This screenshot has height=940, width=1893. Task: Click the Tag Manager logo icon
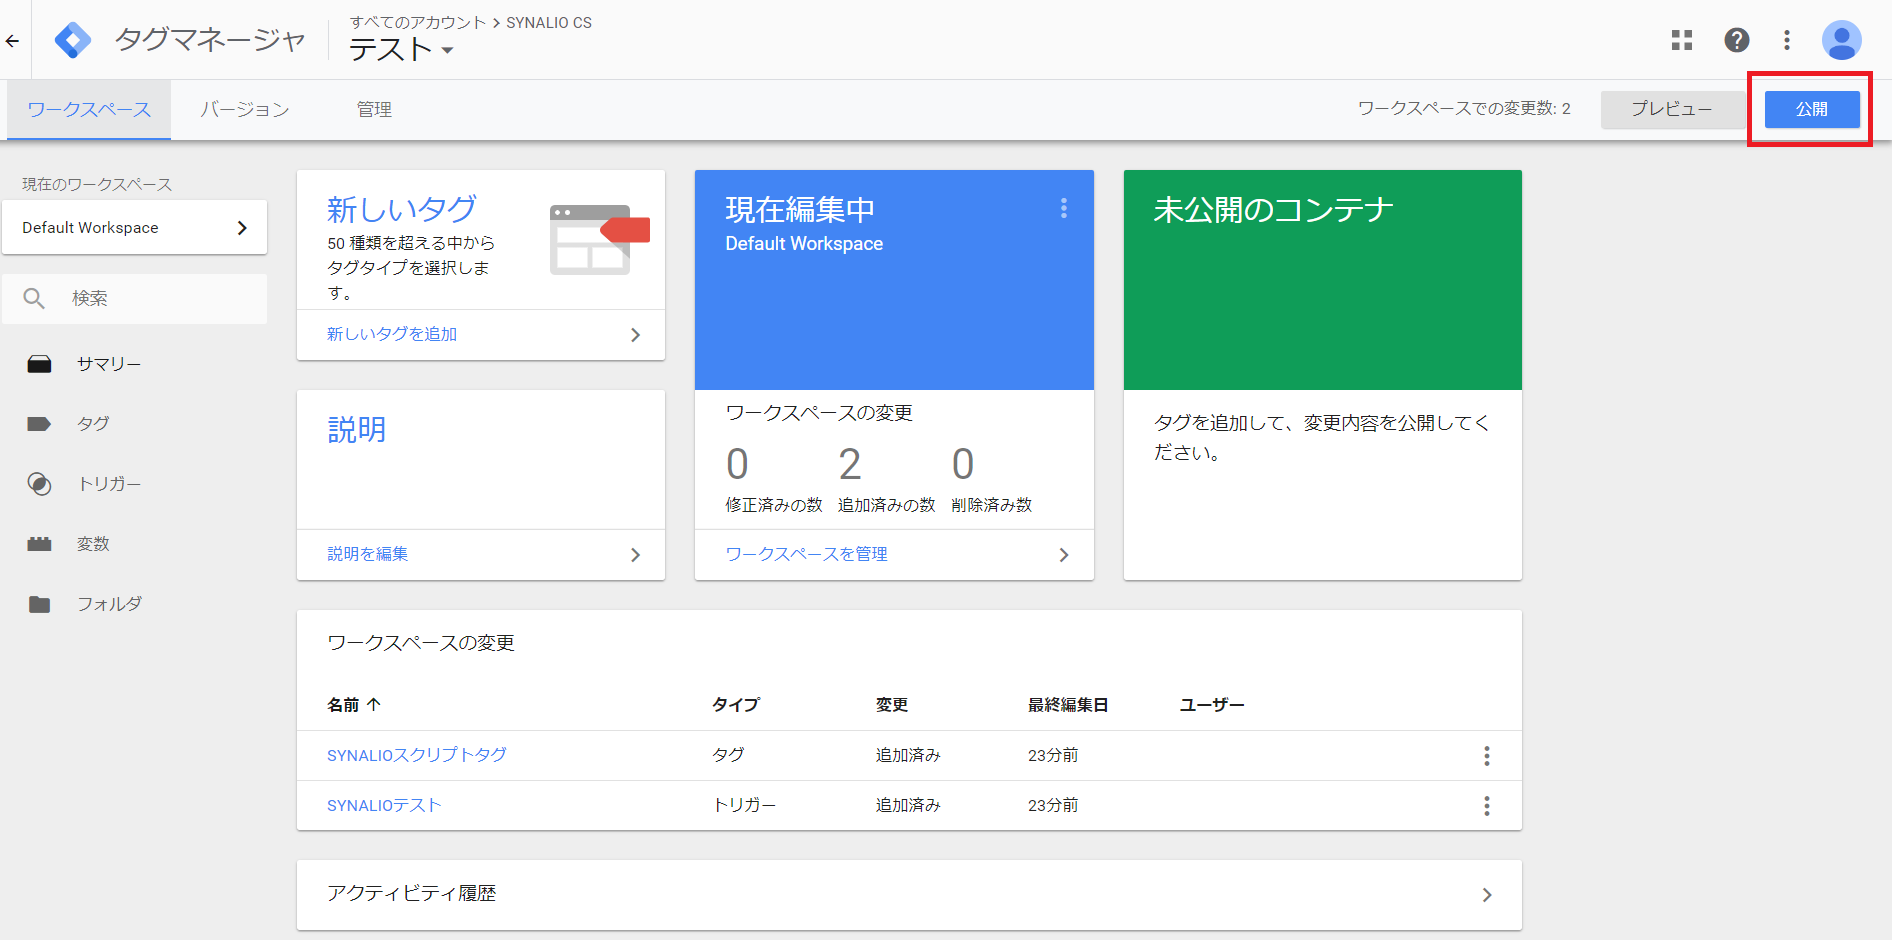click(x=73, y=40)
